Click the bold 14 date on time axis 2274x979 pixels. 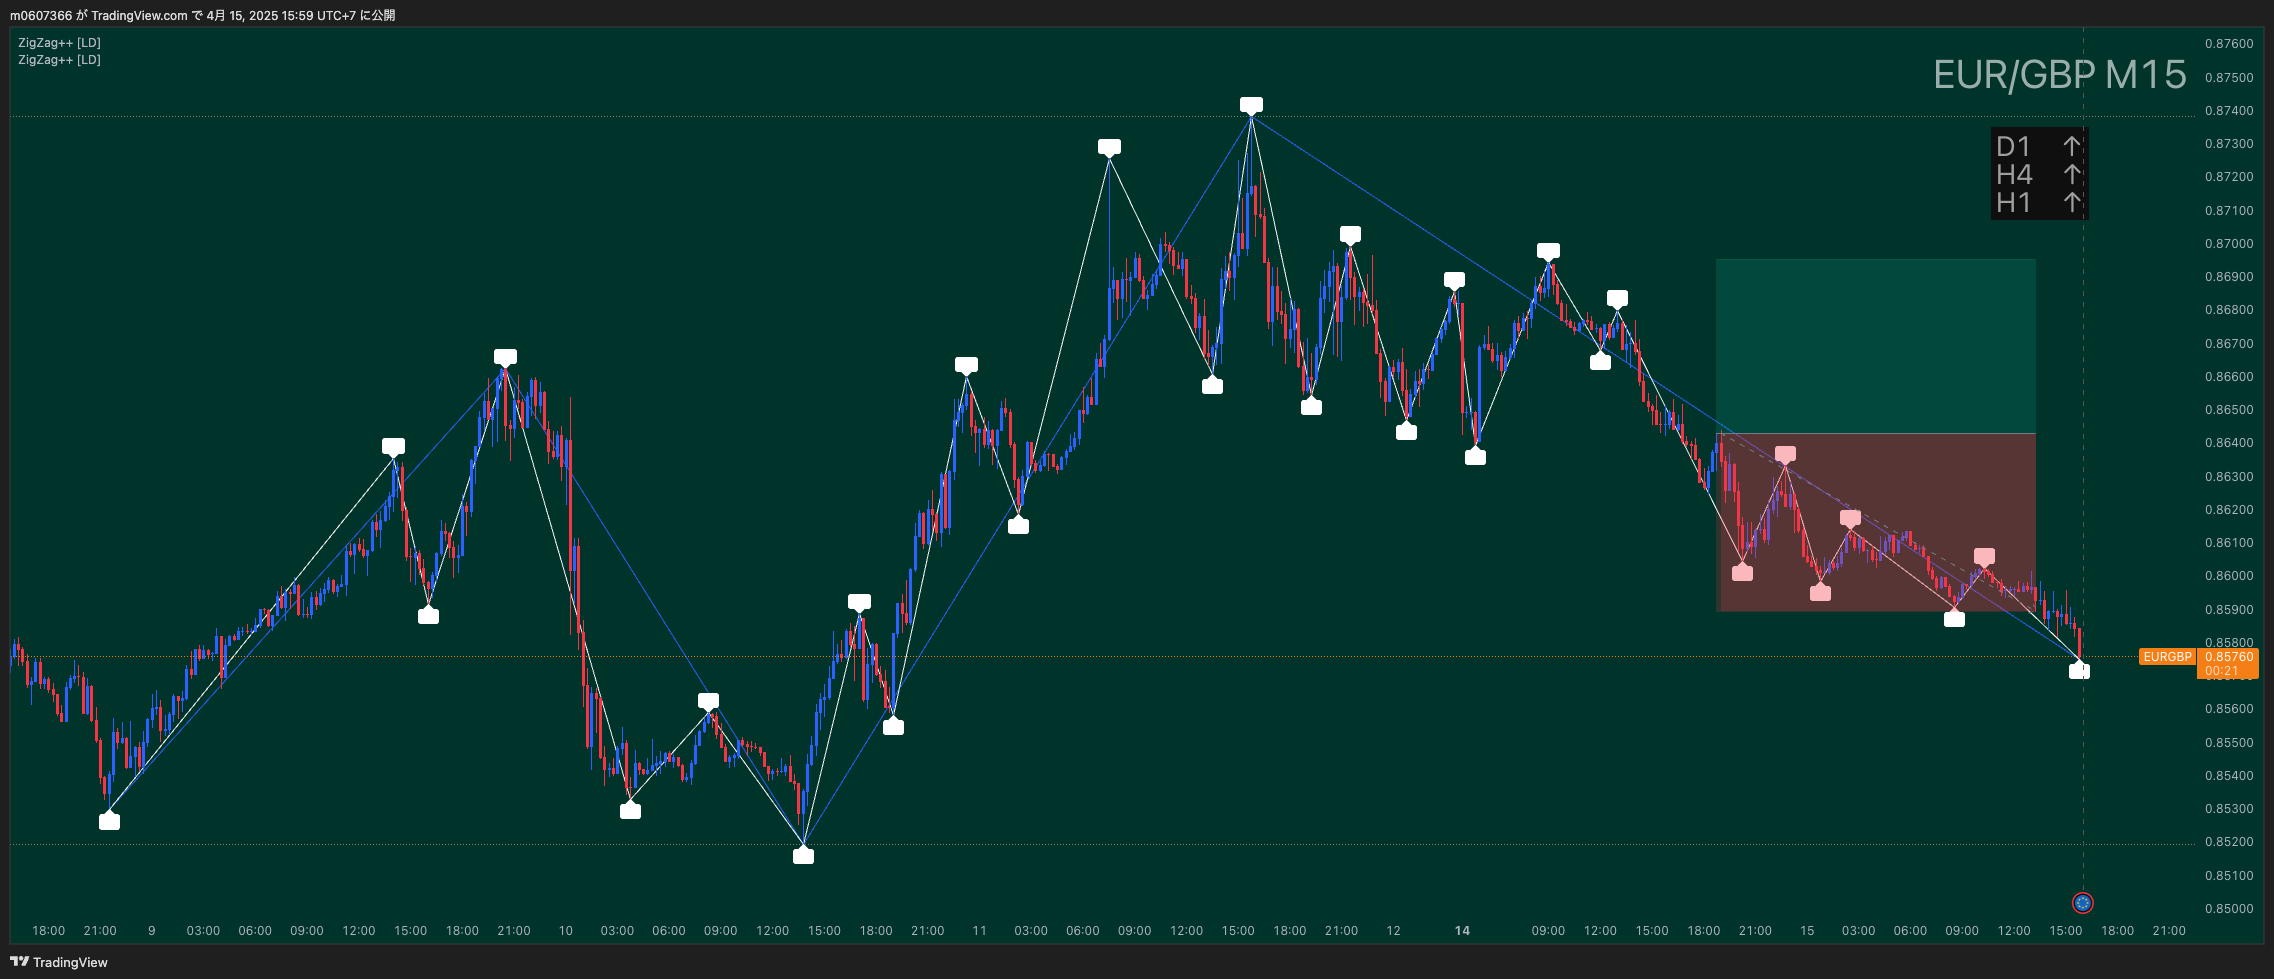[x=1462, y=931]
